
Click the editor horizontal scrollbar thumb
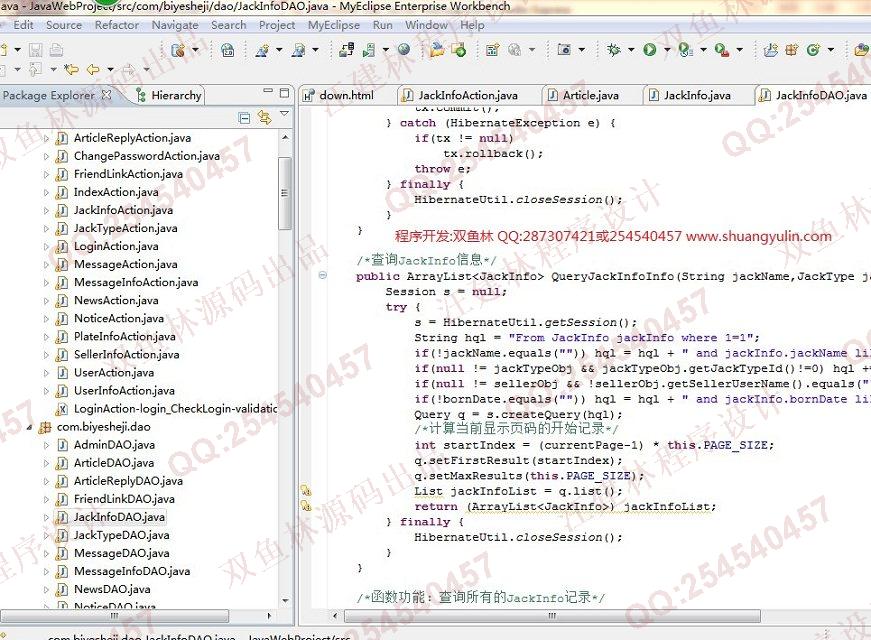coord(552,616)
